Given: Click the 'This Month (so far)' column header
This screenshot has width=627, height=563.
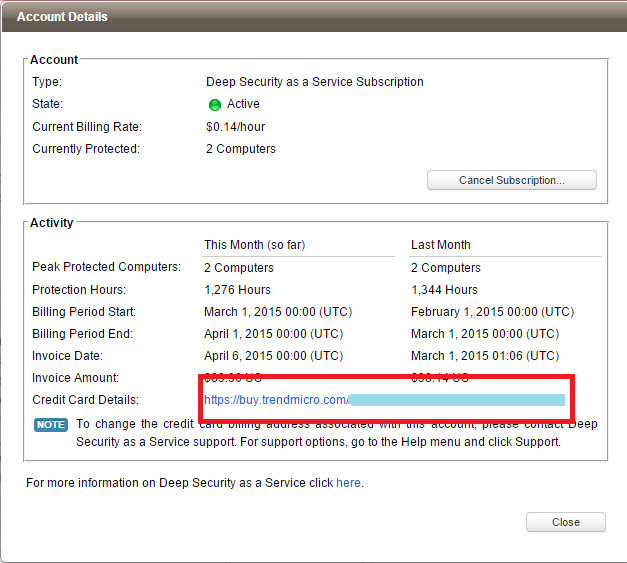Looking at the screenshot, I should click(255, 245).
